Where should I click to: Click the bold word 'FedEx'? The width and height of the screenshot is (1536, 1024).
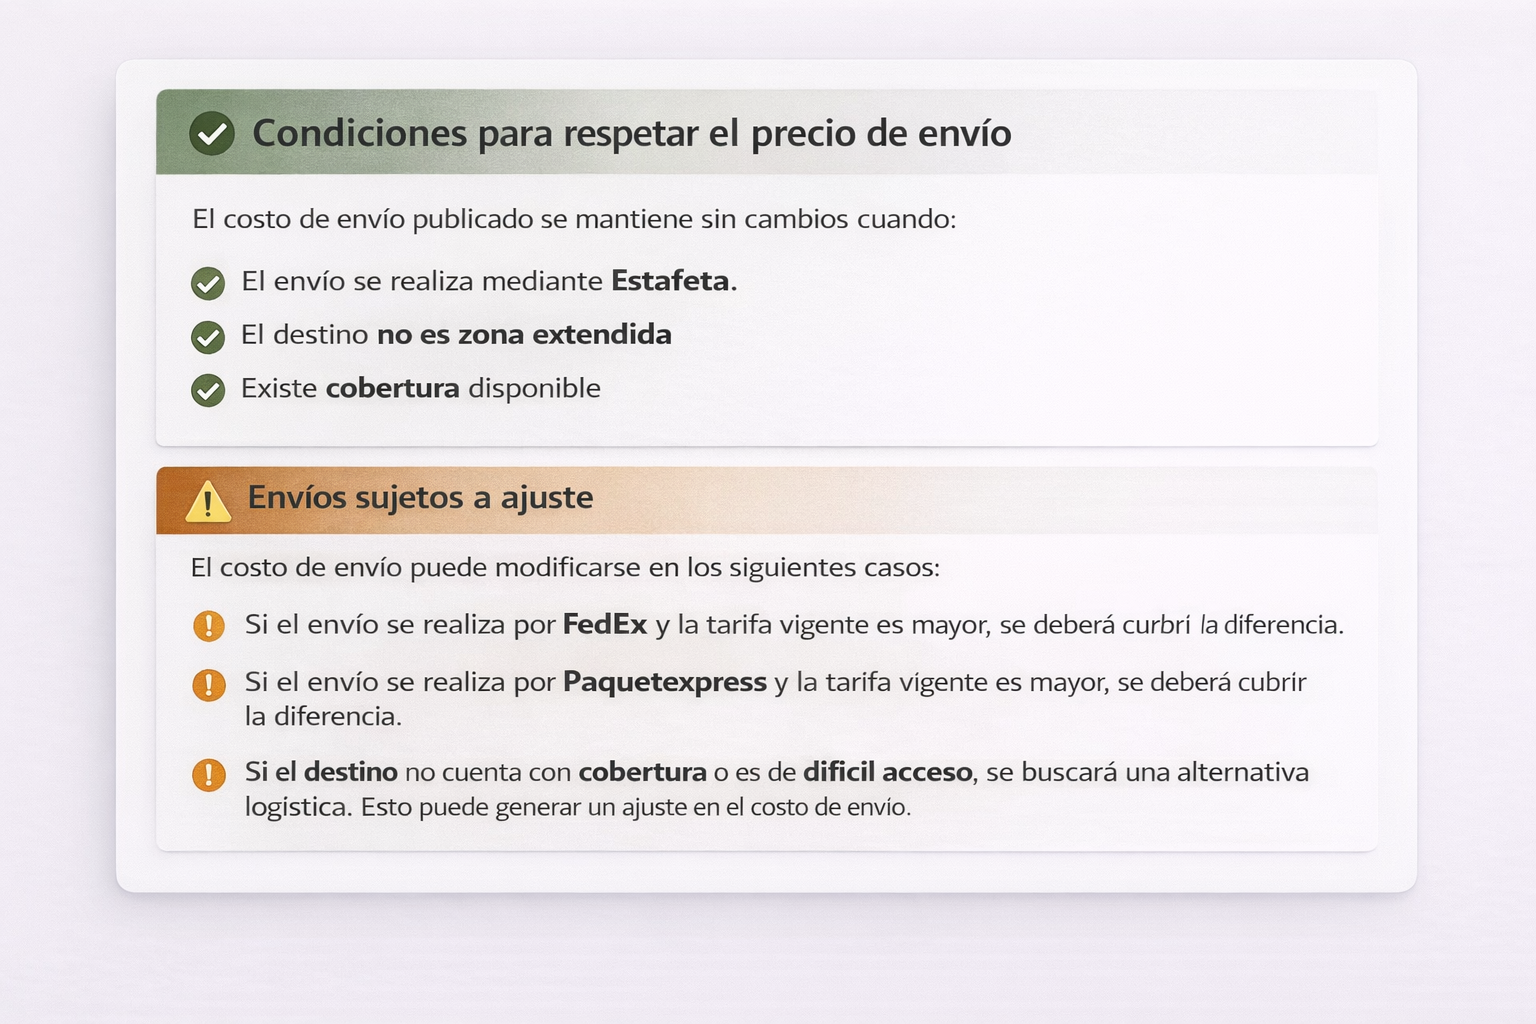point(605,625)
